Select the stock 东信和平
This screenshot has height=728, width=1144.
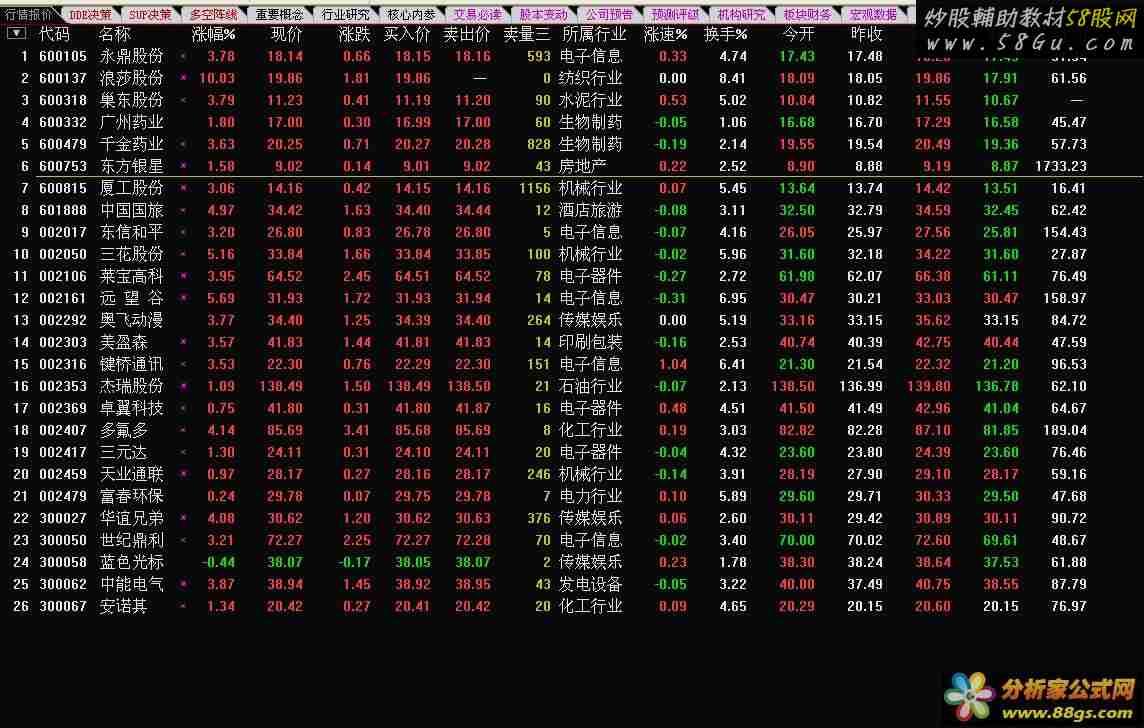pyautogui.click(x=131, y=232)
